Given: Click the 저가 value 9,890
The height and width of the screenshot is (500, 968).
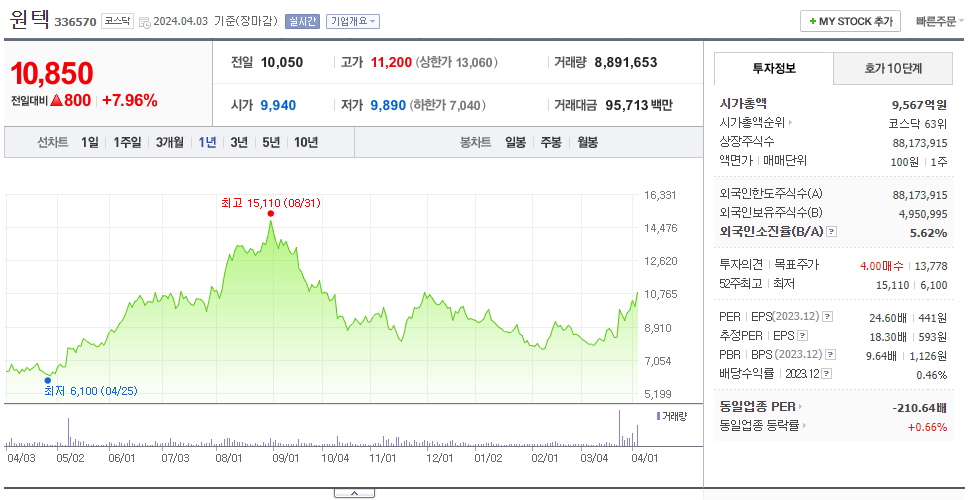Looking at the screenshot, I should tap(388, 106).
